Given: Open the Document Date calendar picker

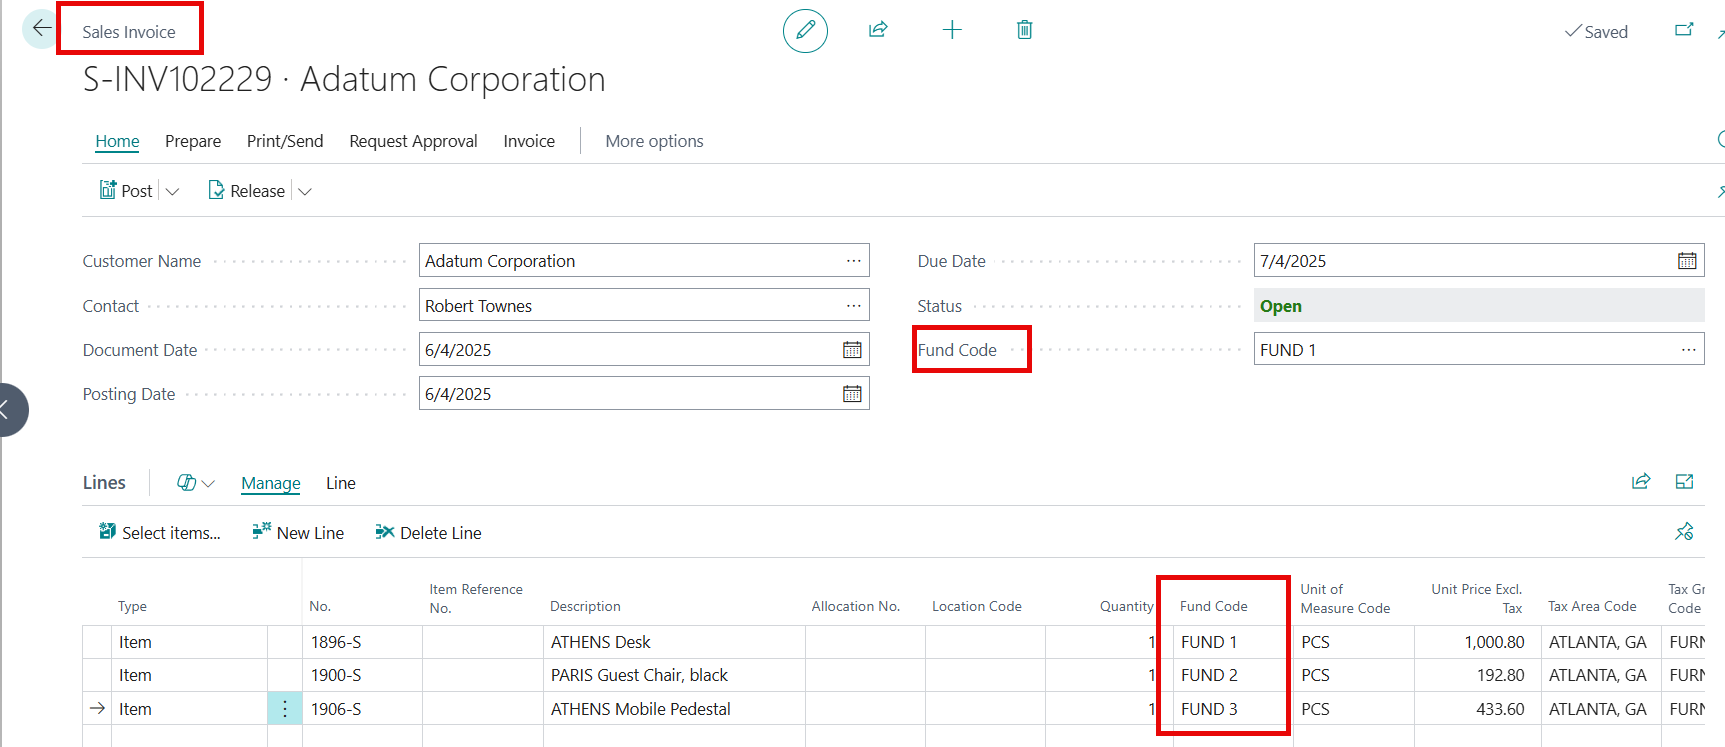Looking at the screenshot, I should pos(852,350).
